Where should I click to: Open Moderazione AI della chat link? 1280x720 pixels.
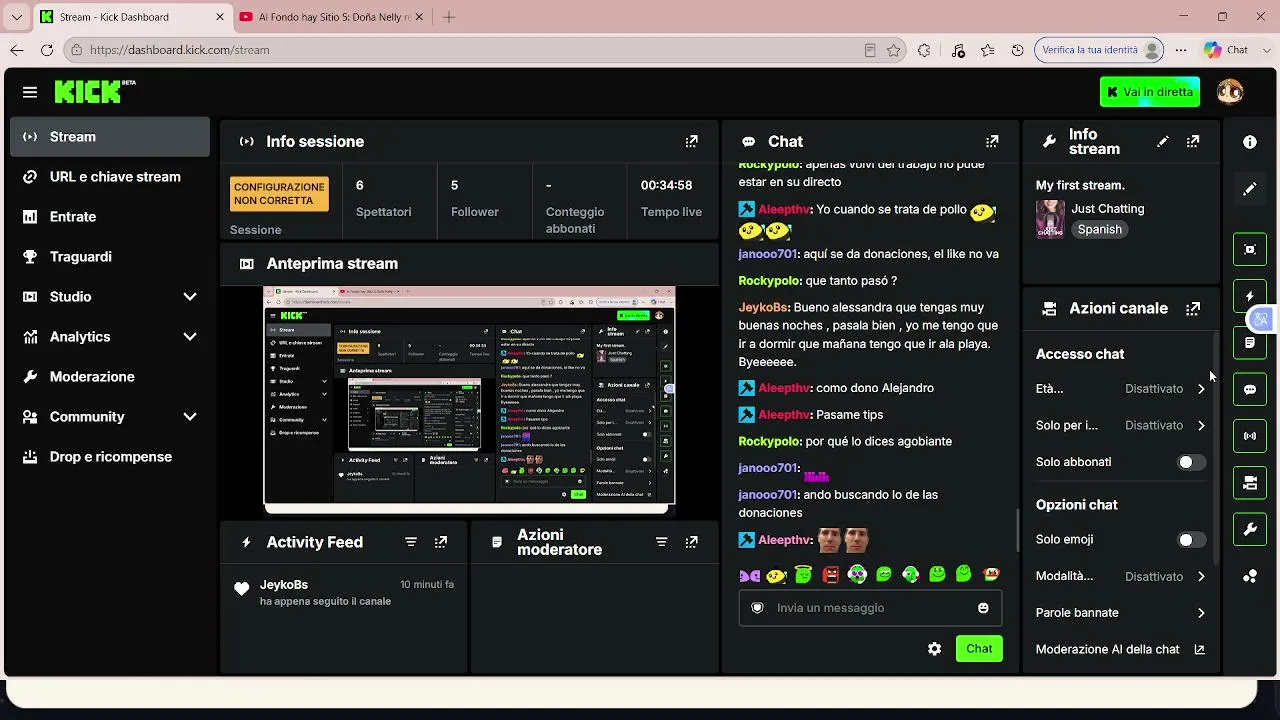pos(1120,650)
